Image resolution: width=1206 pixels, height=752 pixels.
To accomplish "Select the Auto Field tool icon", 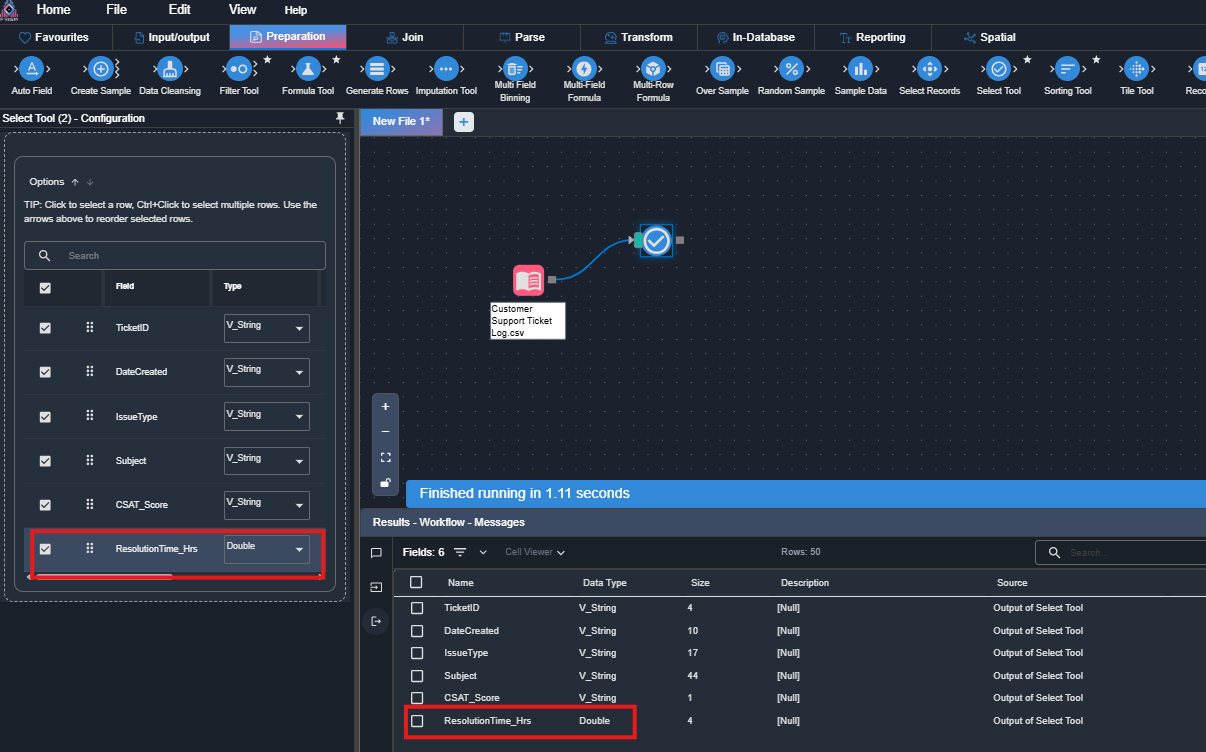I will pos(32,69).
